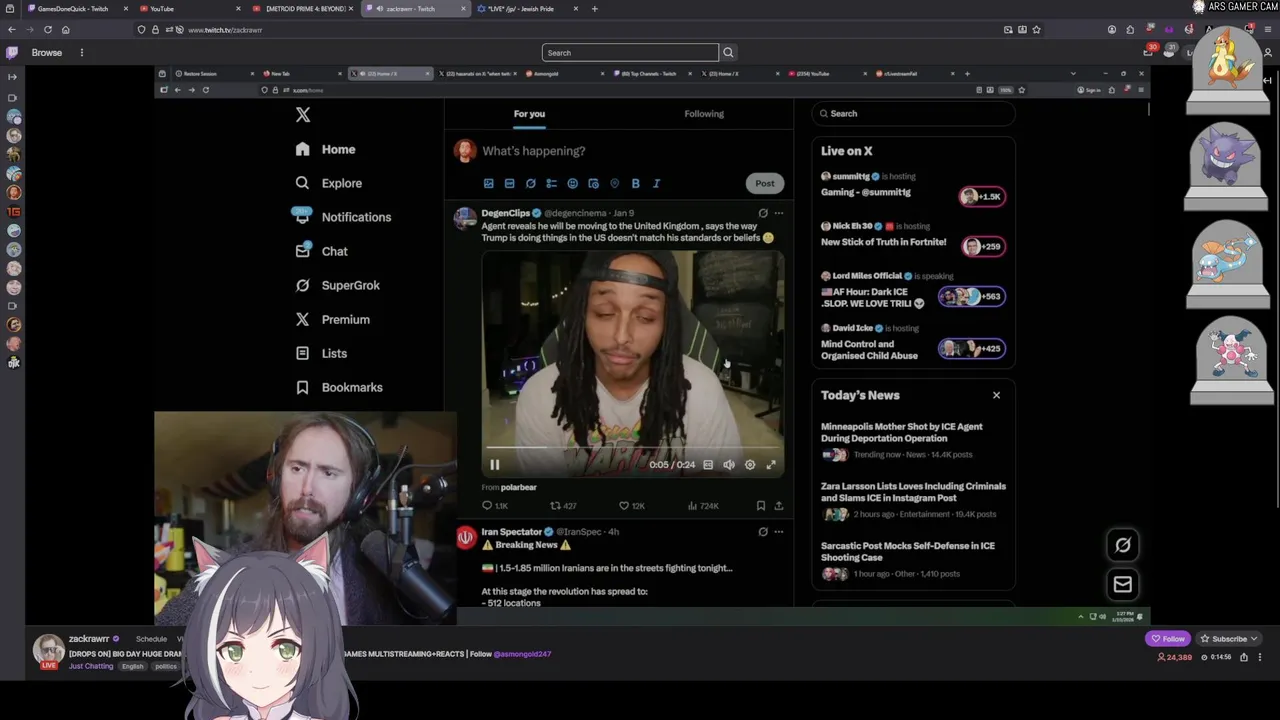Open Notifications in X sidebar
This screenshot has width=1280, height=720.
[x=343, y=217]
